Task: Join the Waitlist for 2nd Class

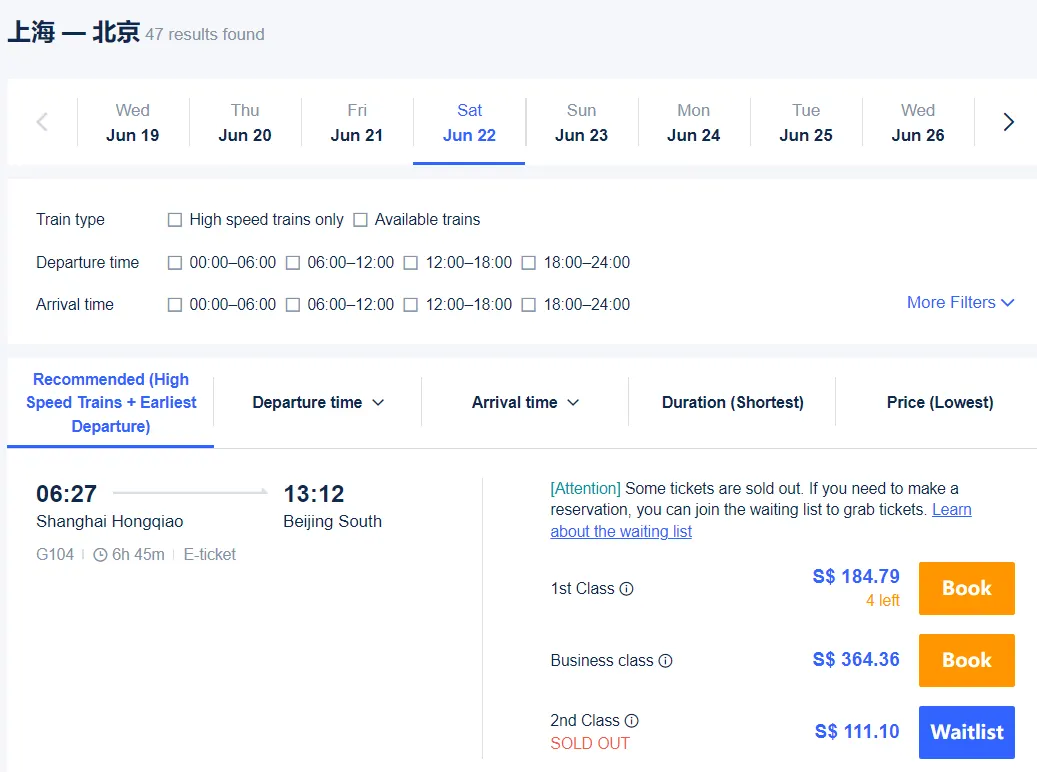Action: (x=965, y=732)
